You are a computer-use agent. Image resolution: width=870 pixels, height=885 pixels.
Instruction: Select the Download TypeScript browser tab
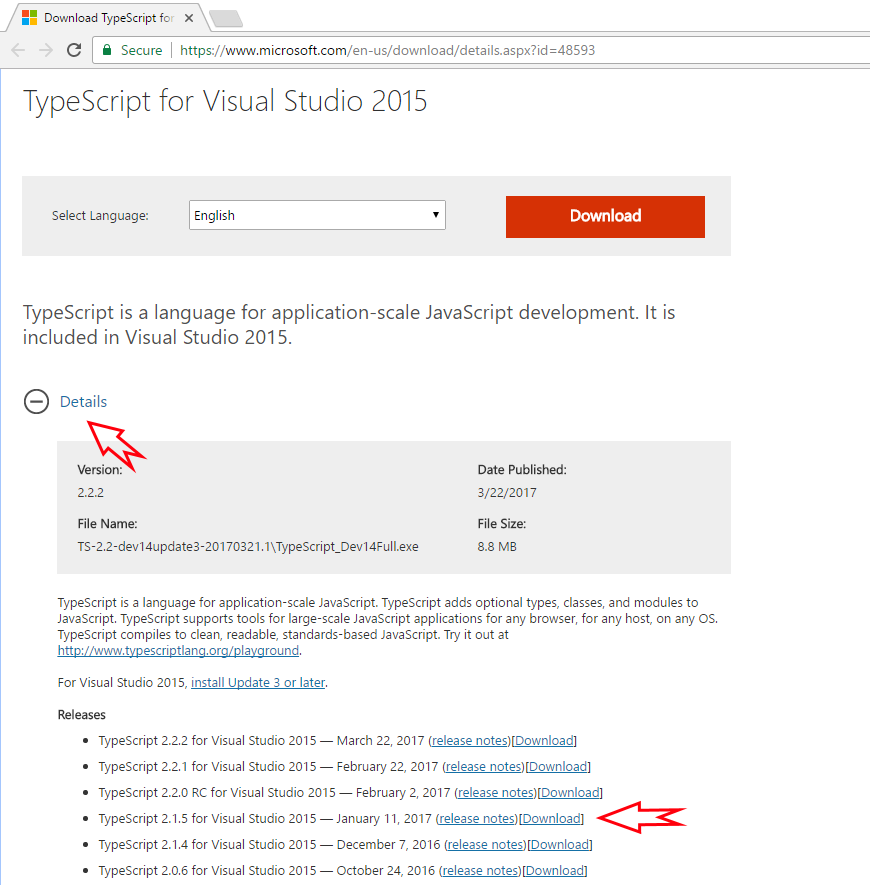pyautogui.click(x=105, y=18)
